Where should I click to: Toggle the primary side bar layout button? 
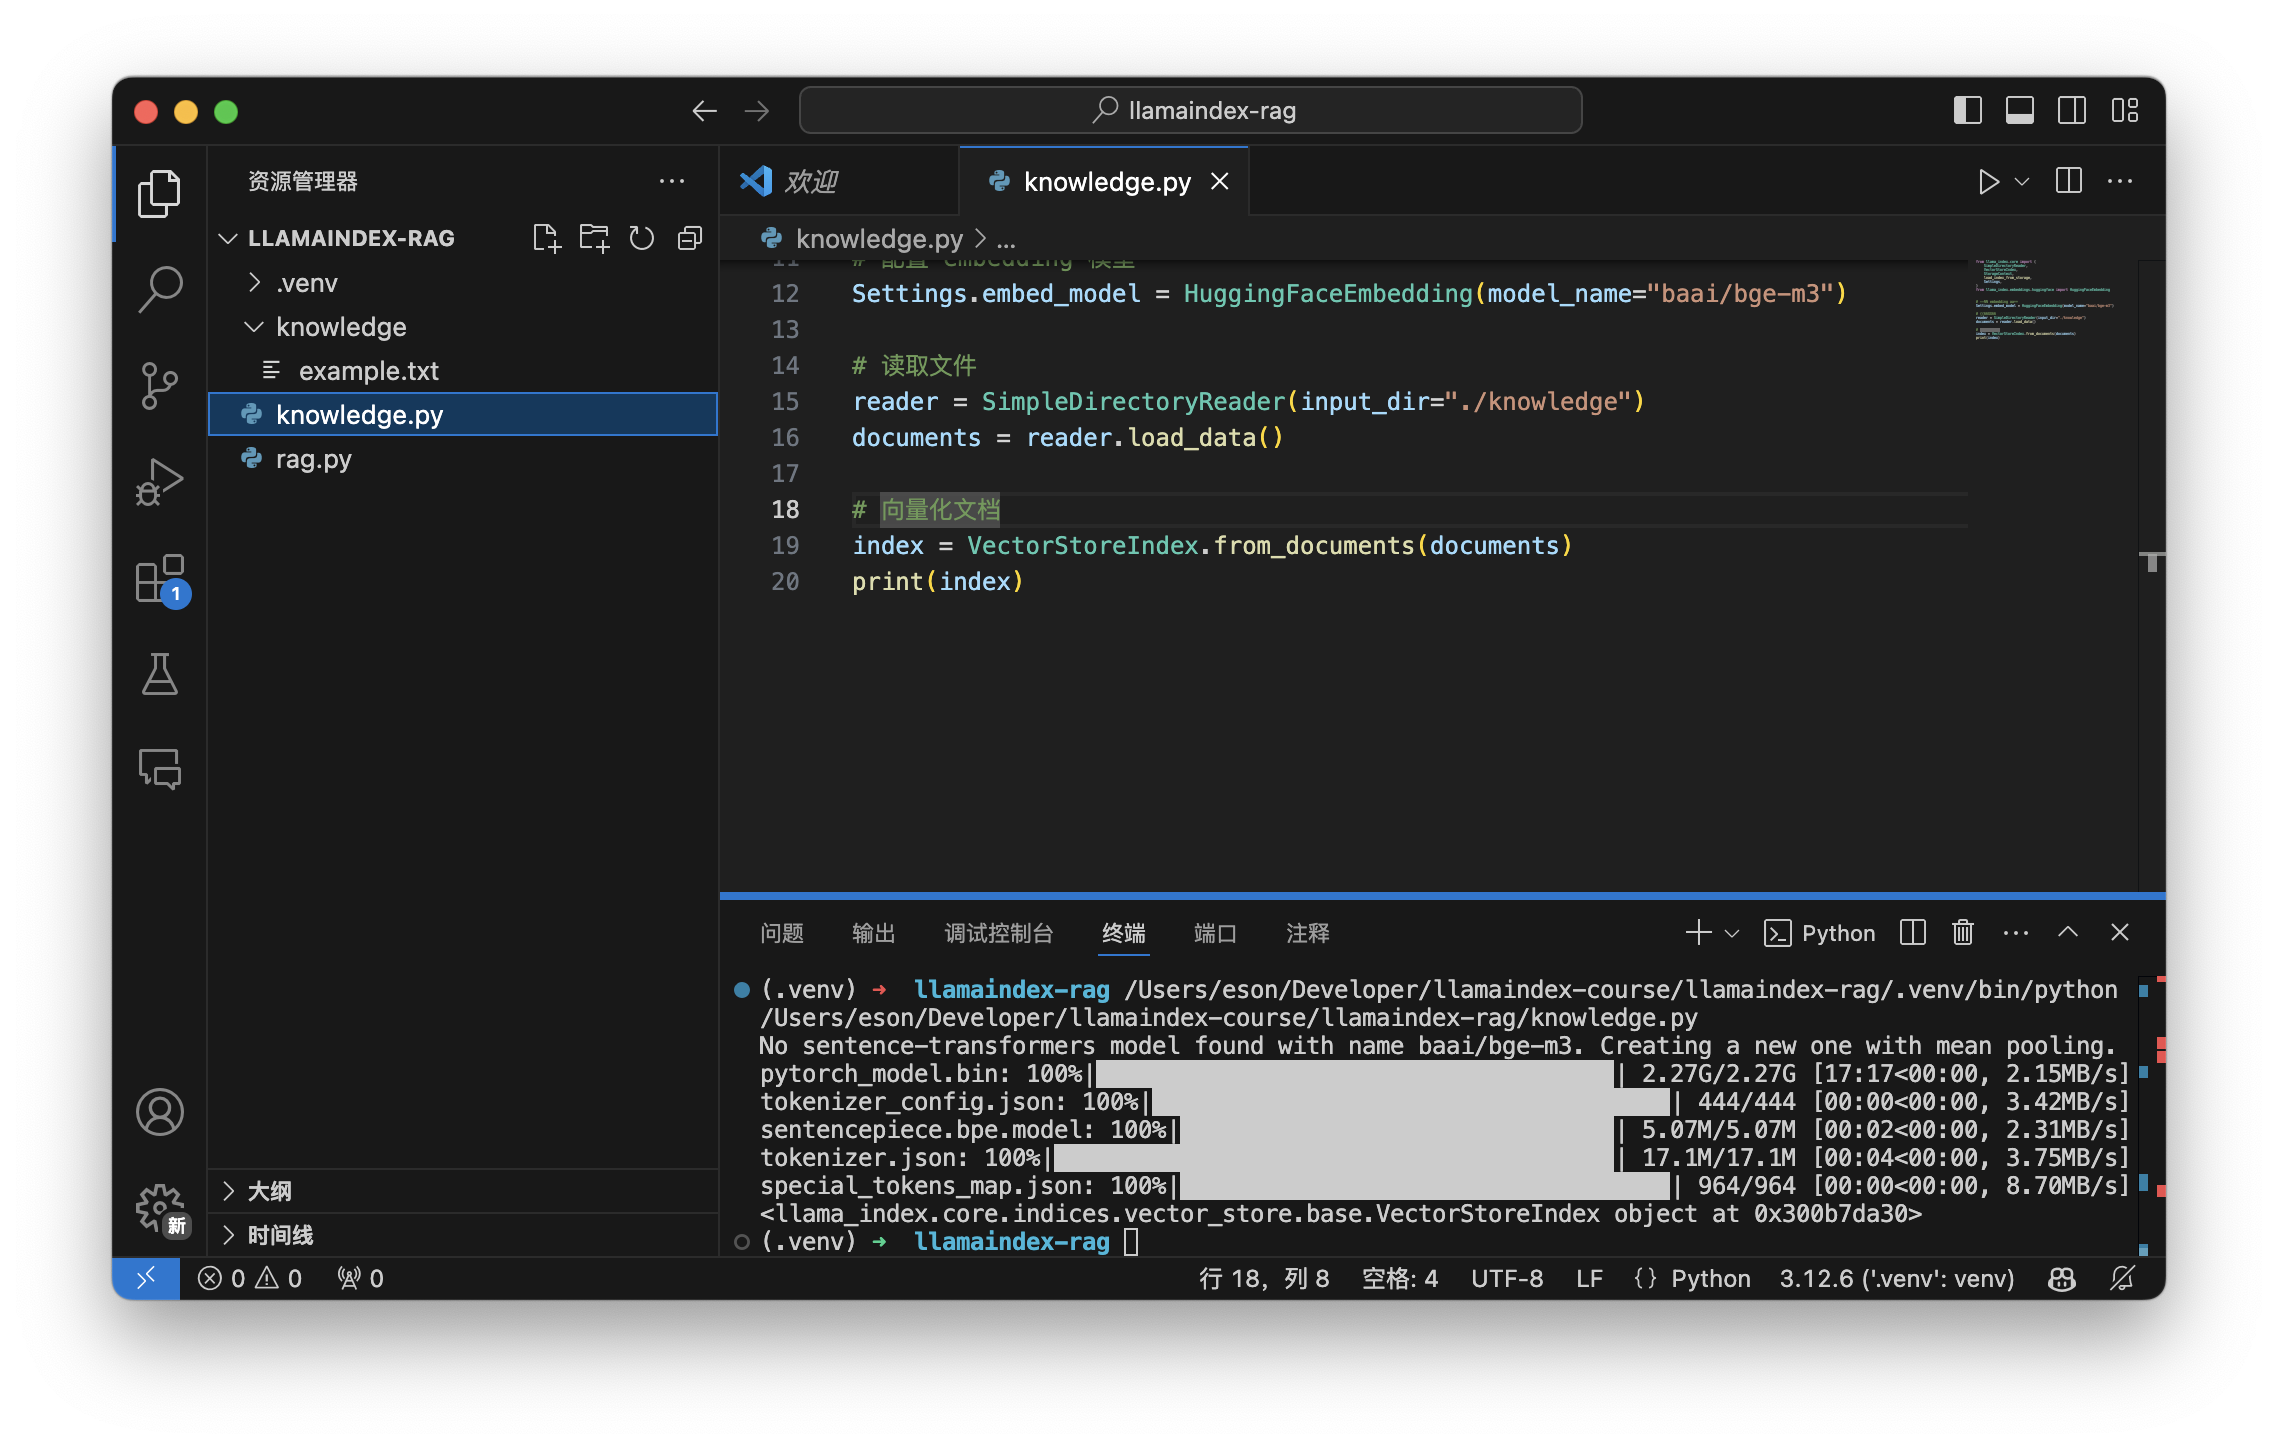click(1967, 110)
